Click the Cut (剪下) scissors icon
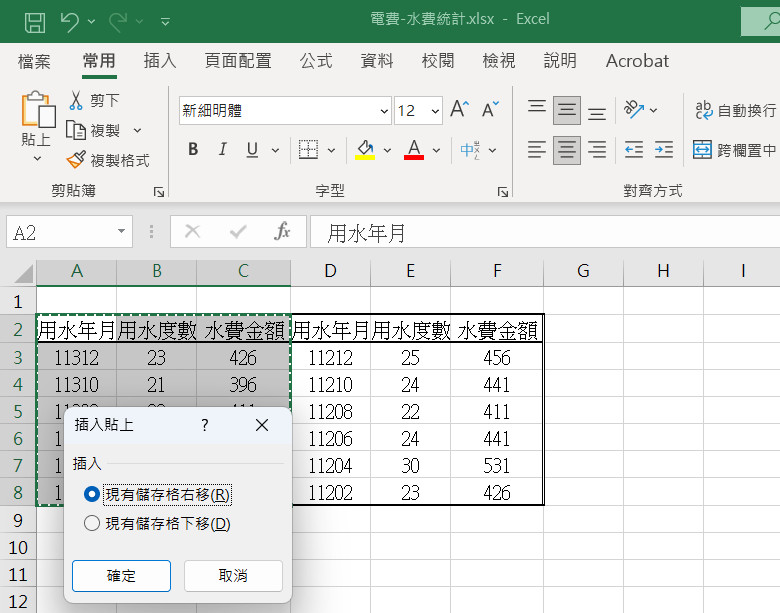780x613 pixels. (76, 100)
